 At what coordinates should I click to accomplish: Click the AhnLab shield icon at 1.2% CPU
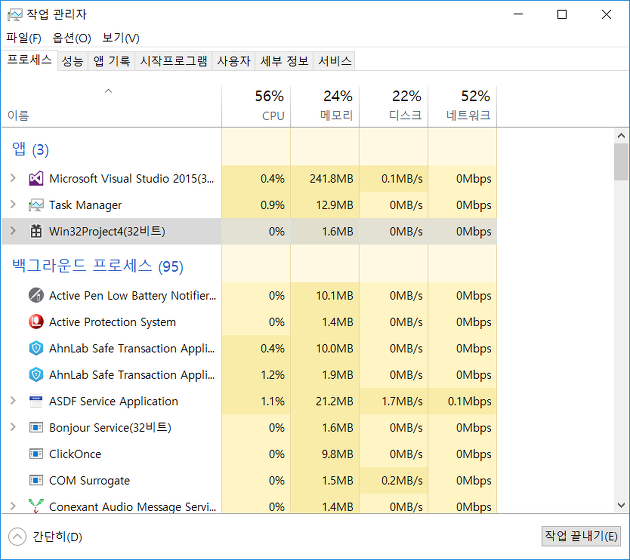tap(36, 375)
